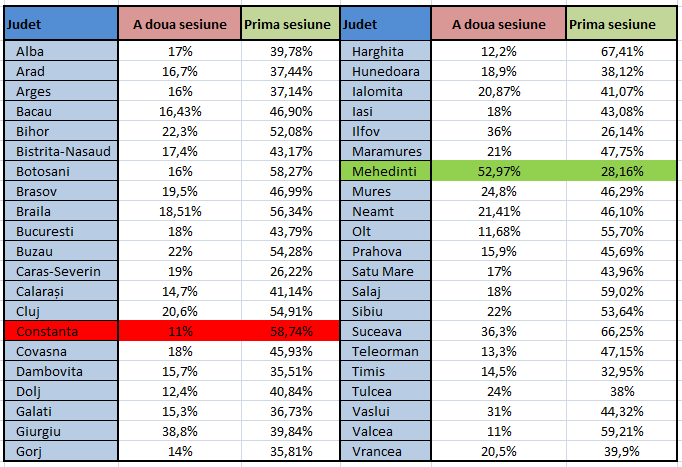
Task: Select the Bistrita-Nasaud row label
Action: click(60, 151)
